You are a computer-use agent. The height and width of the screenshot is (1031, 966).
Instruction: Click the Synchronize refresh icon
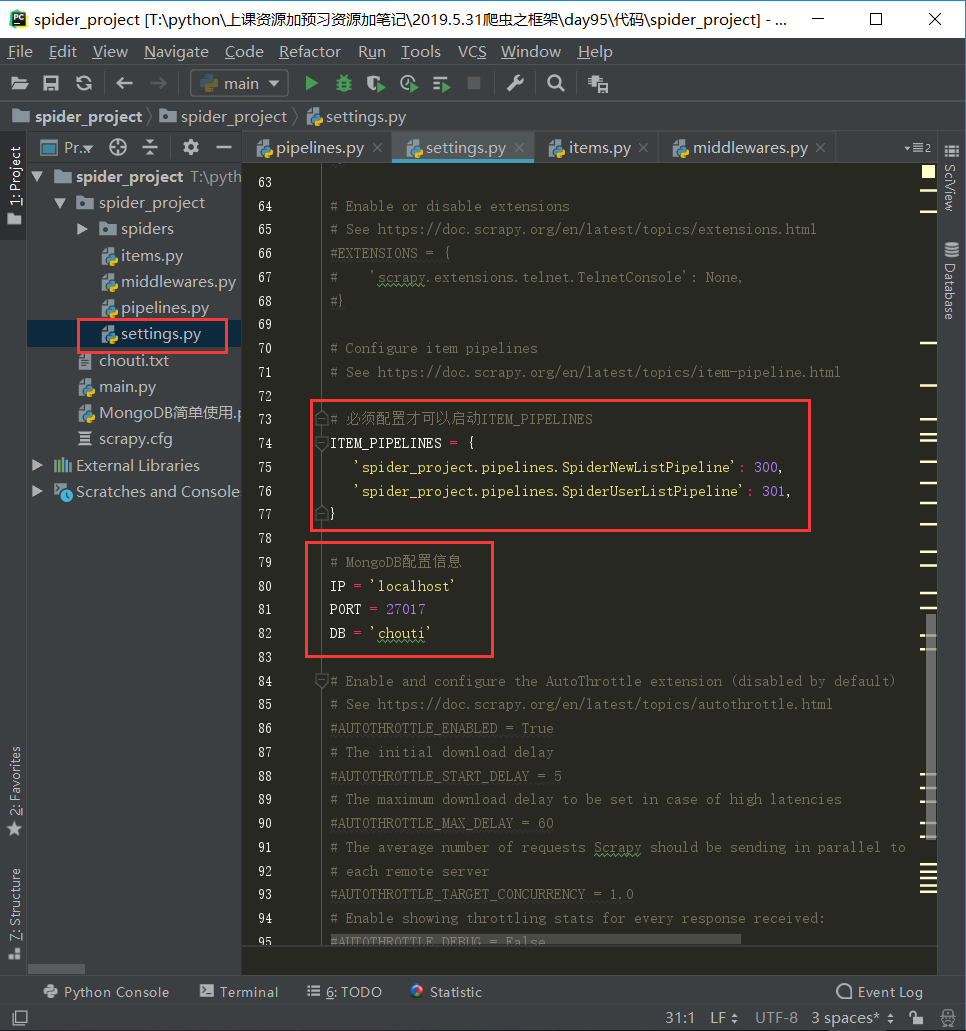(84, 84)
